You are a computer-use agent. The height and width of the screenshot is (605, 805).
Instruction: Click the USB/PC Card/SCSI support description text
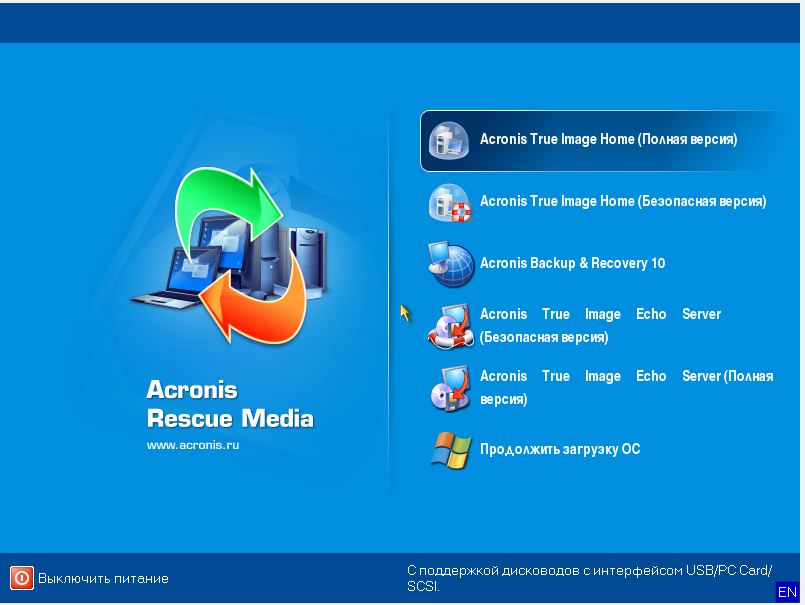589,578
